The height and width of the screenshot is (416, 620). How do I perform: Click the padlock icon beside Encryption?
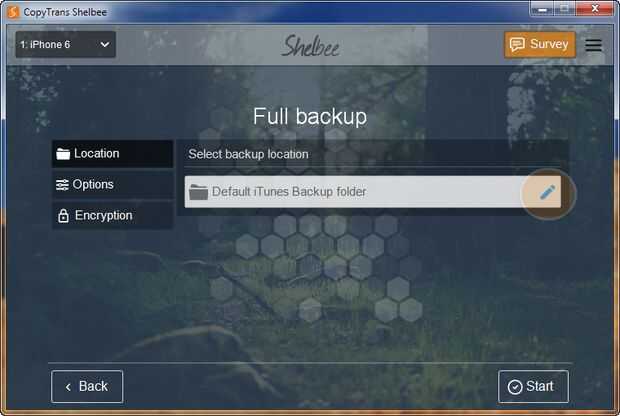63,216
